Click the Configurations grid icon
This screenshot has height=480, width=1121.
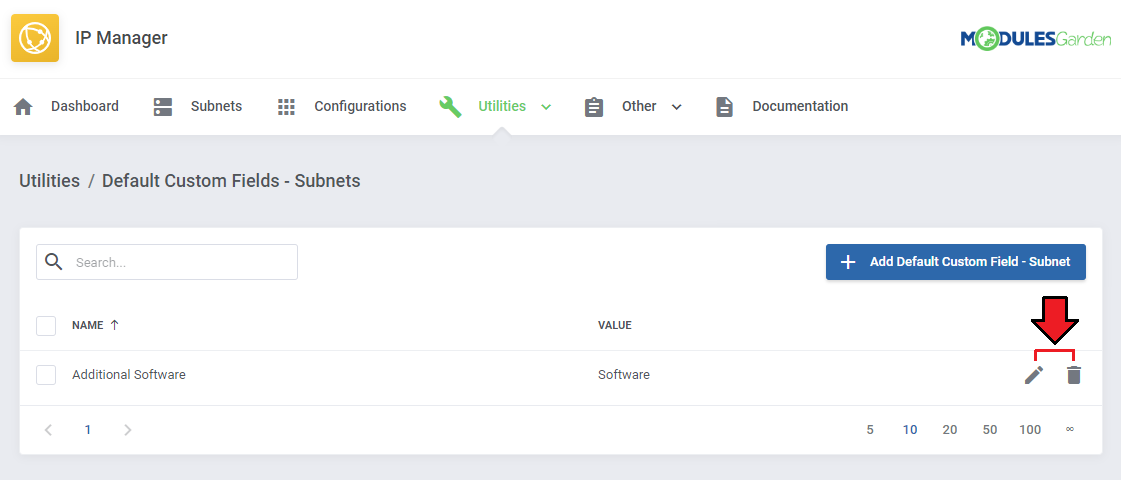click(286, 107)
